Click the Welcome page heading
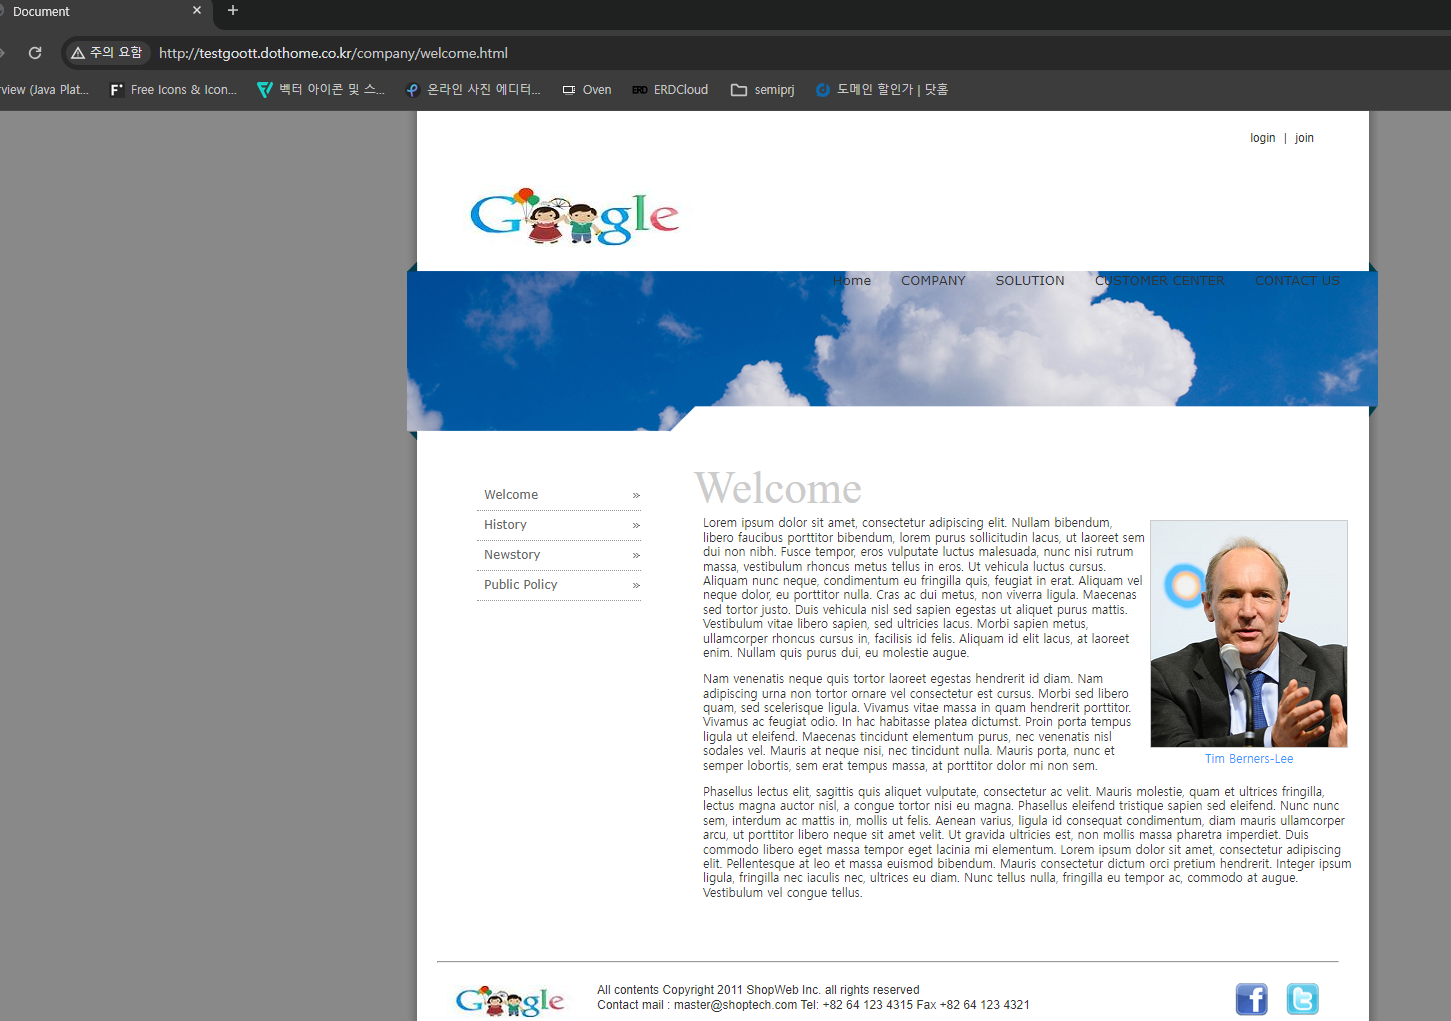This screenshot has height=1021, width=1451. 778,488
